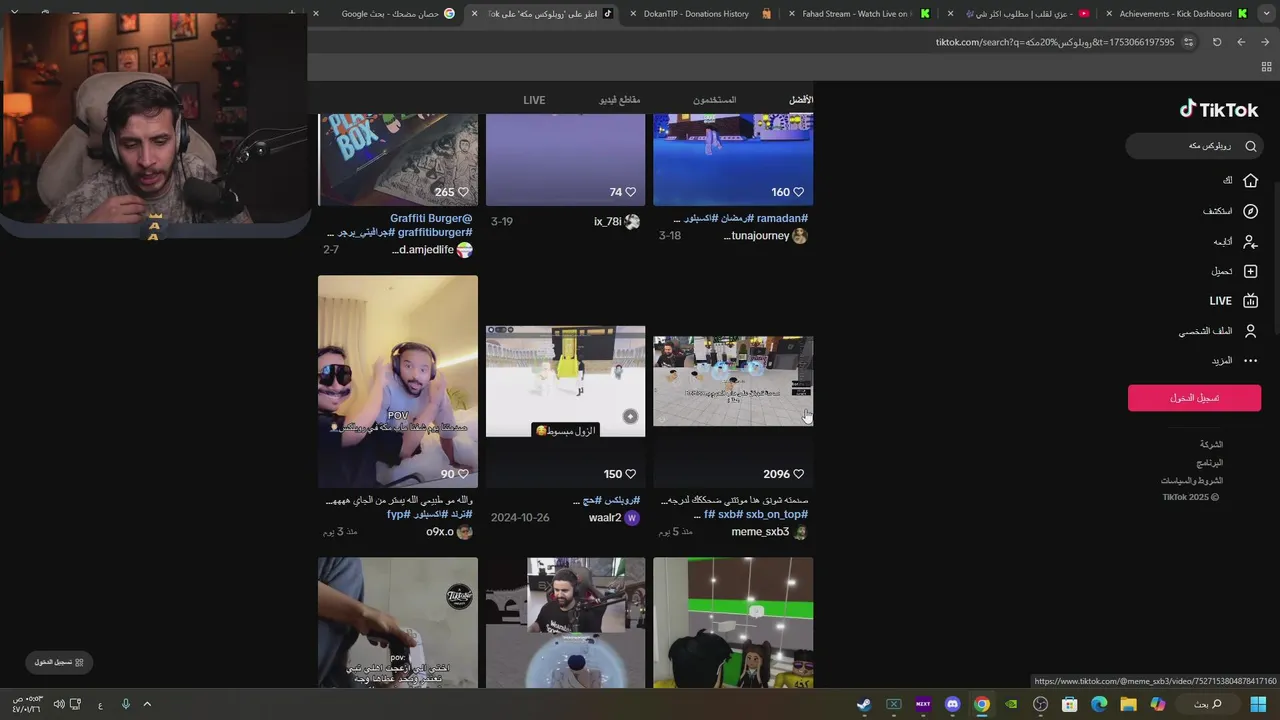Switch to the Top results tab
1280x720 pixels.
click(801, 100)
